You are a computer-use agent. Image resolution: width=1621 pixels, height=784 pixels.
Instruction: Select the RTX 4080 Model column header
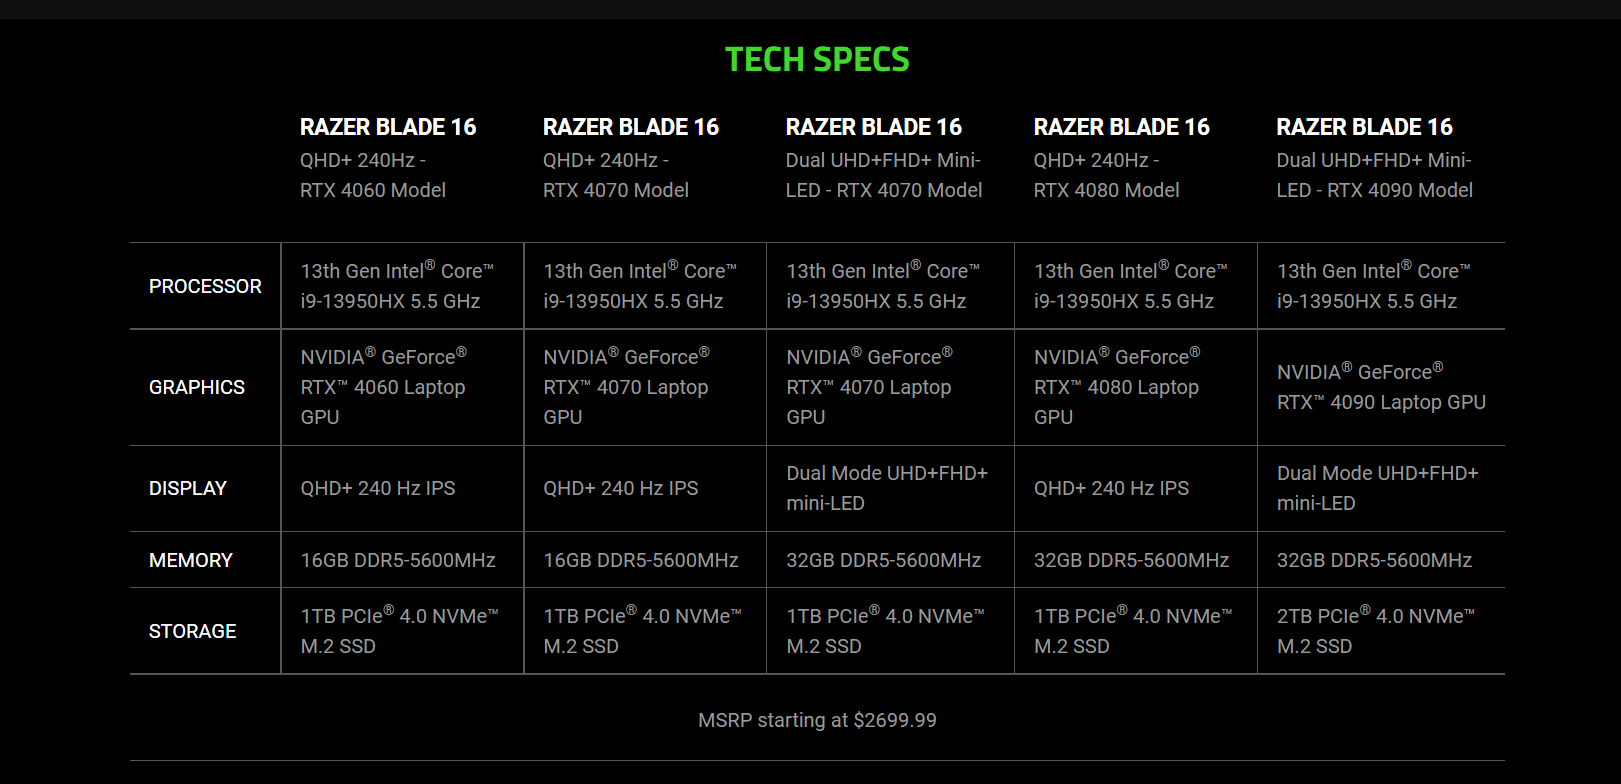[1122, 158]
